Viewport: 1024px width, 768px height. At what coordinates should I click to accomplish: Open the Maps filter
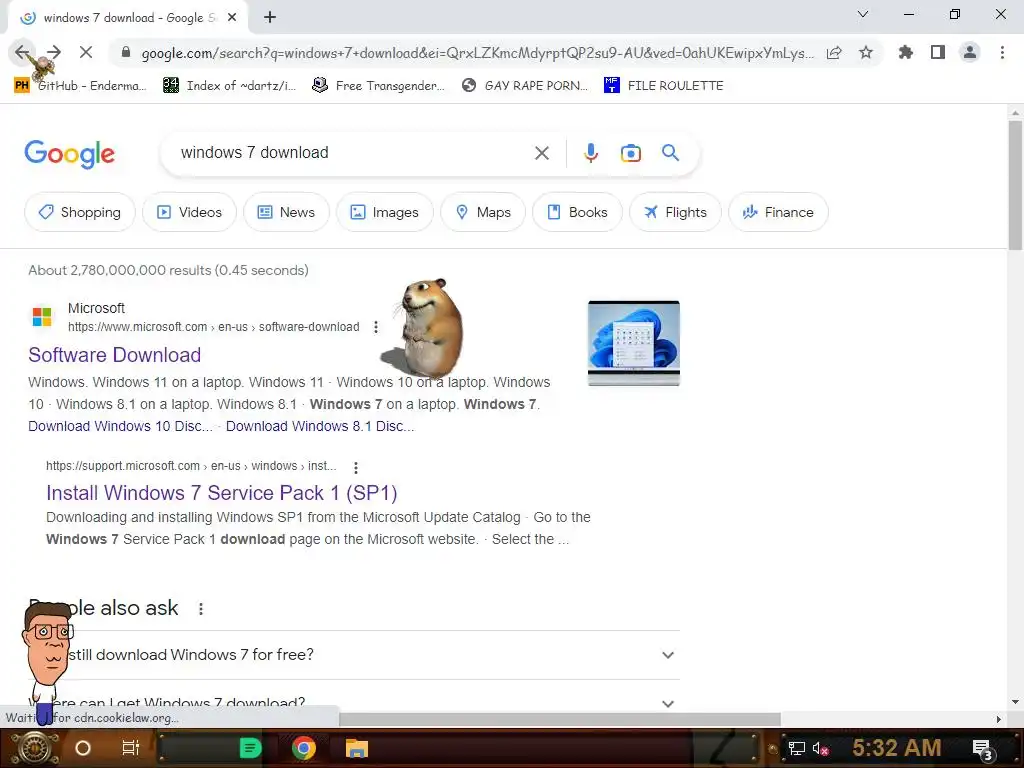(x=483, y=212)
